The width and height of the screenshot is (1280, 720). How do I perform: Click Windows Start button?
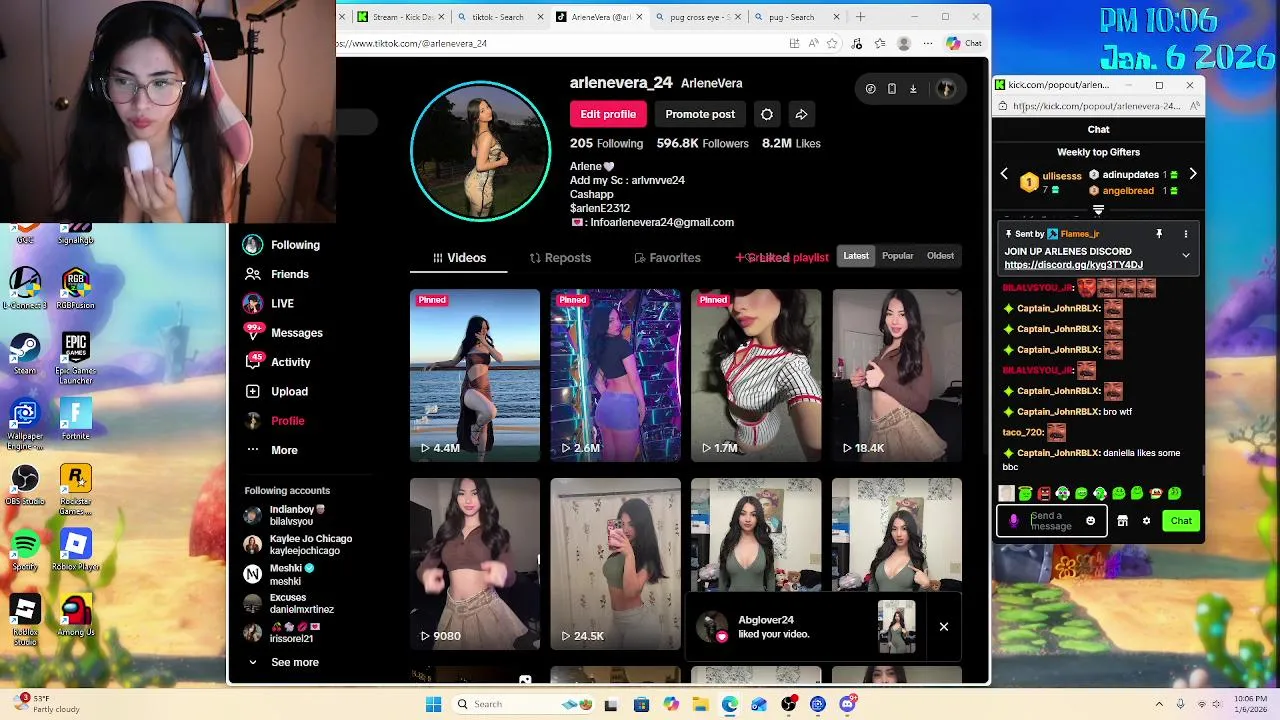coord(433,704)
